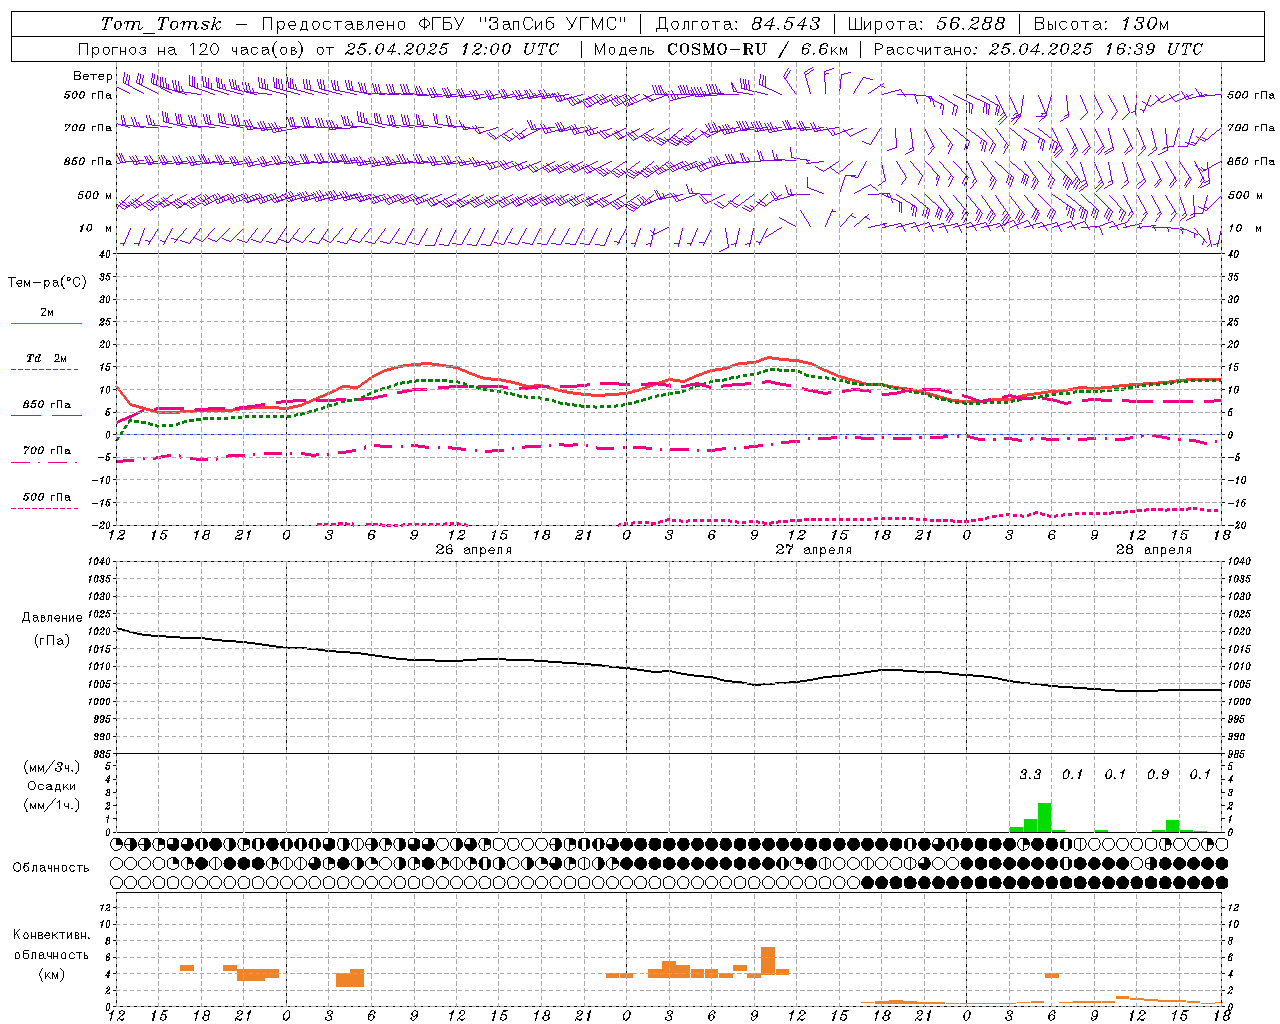Image resolution: width=1280 pixels, height=1024 pixels.
Task: Click the "Облачность" cloud cover label
Action: (x=51, y=867)
